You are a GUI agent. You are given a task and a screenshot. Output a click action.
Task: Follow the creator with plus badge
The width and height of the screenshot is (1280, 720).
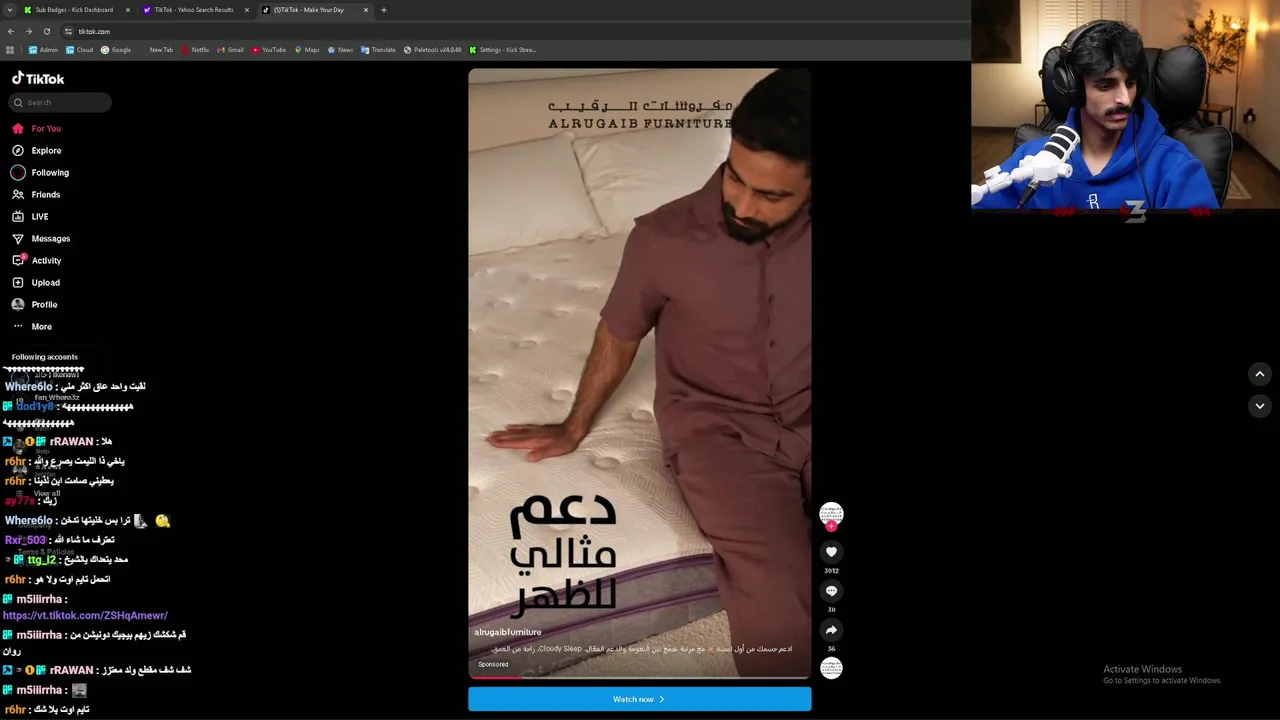click(x=831, y=526)
